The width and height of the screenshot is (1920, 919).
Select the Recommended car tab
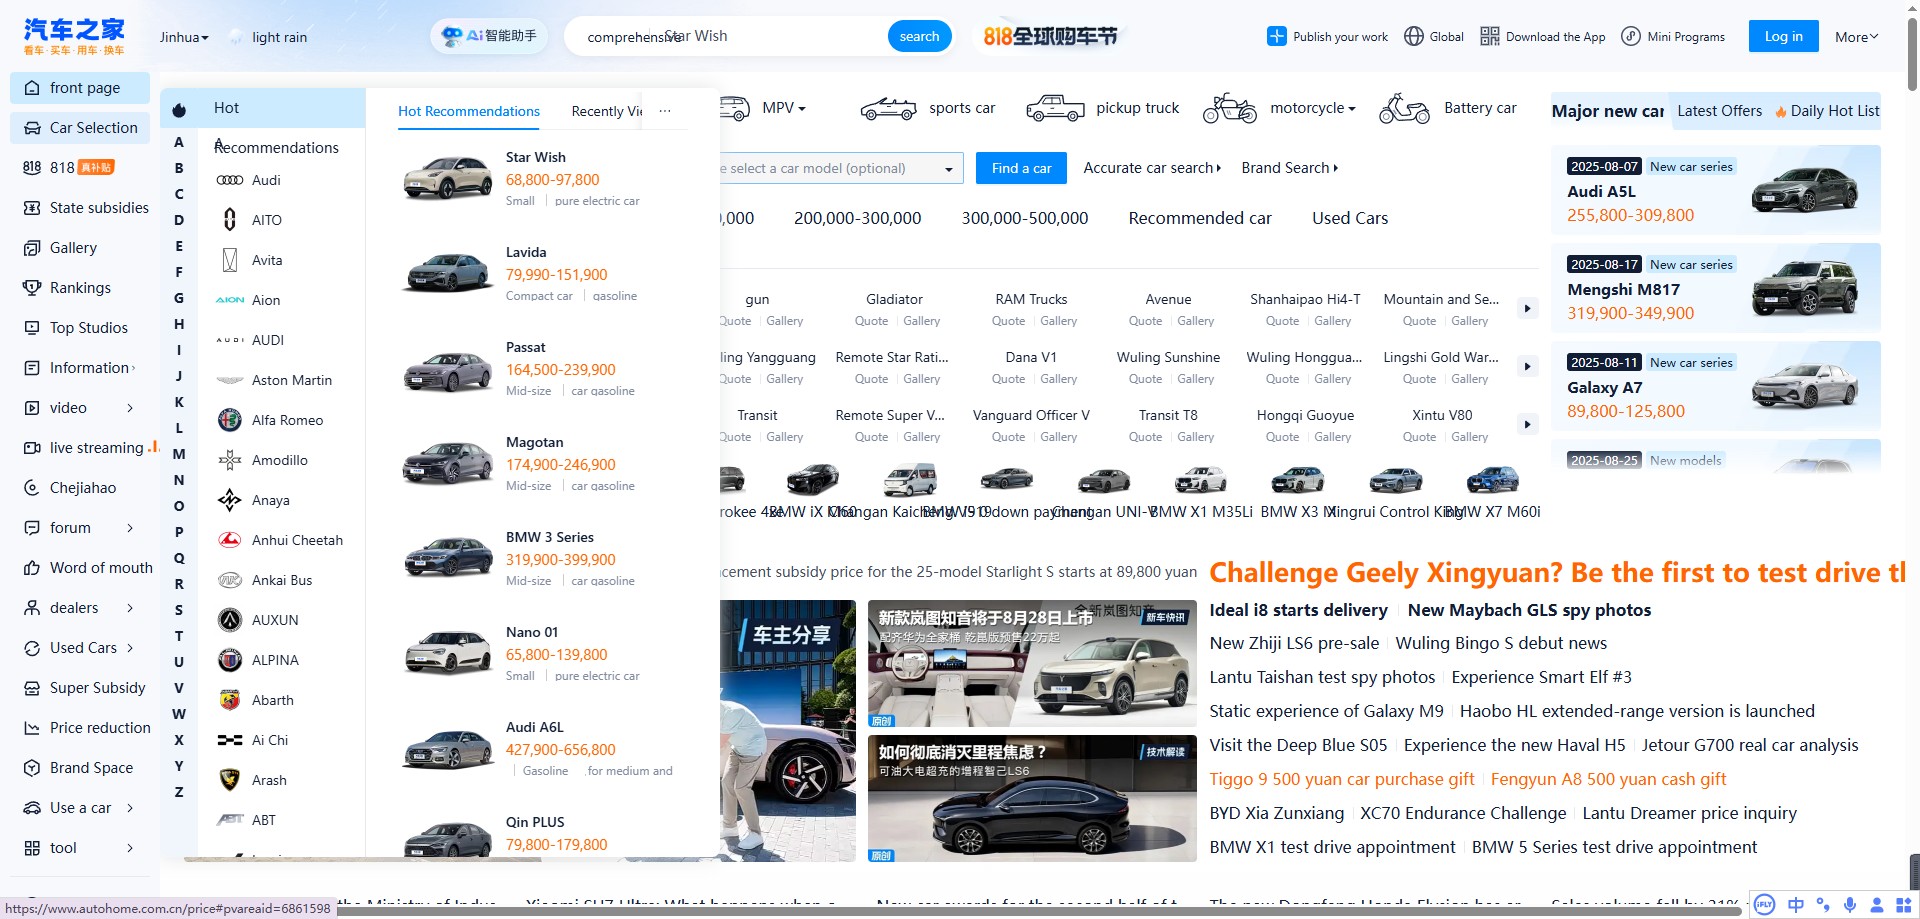click(x=1200, y=218)
